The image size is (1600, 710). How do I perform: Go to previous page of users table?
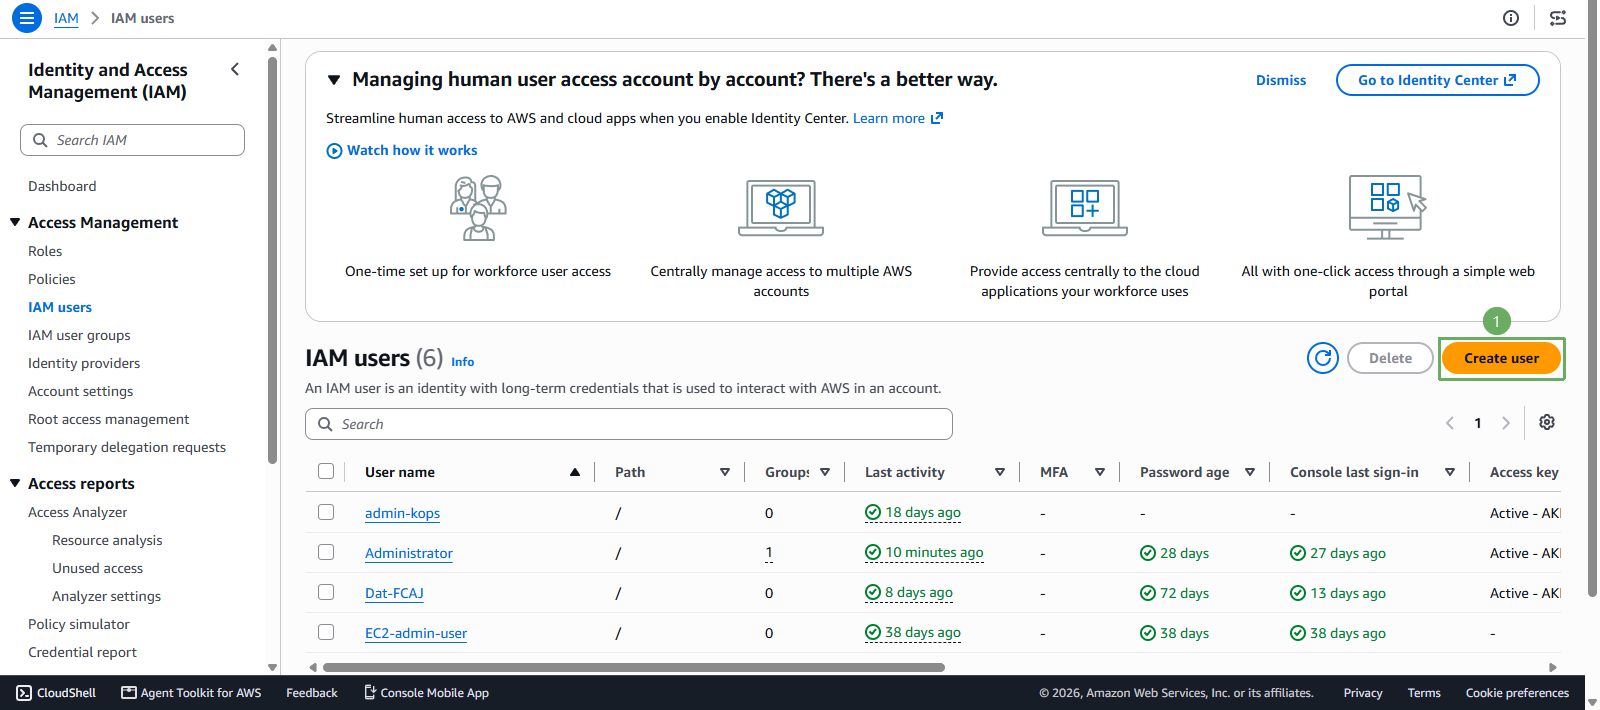tap(1450, 423)
